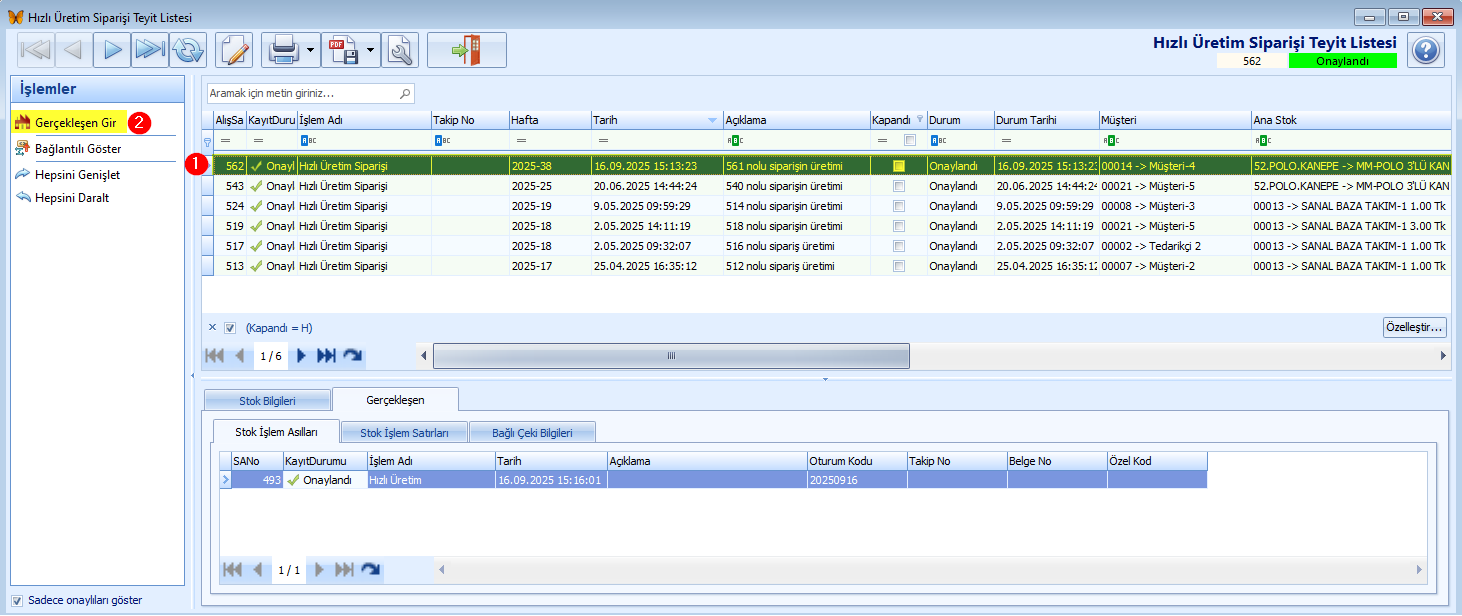Click the edit record pencil icon

tap(234, 50)
